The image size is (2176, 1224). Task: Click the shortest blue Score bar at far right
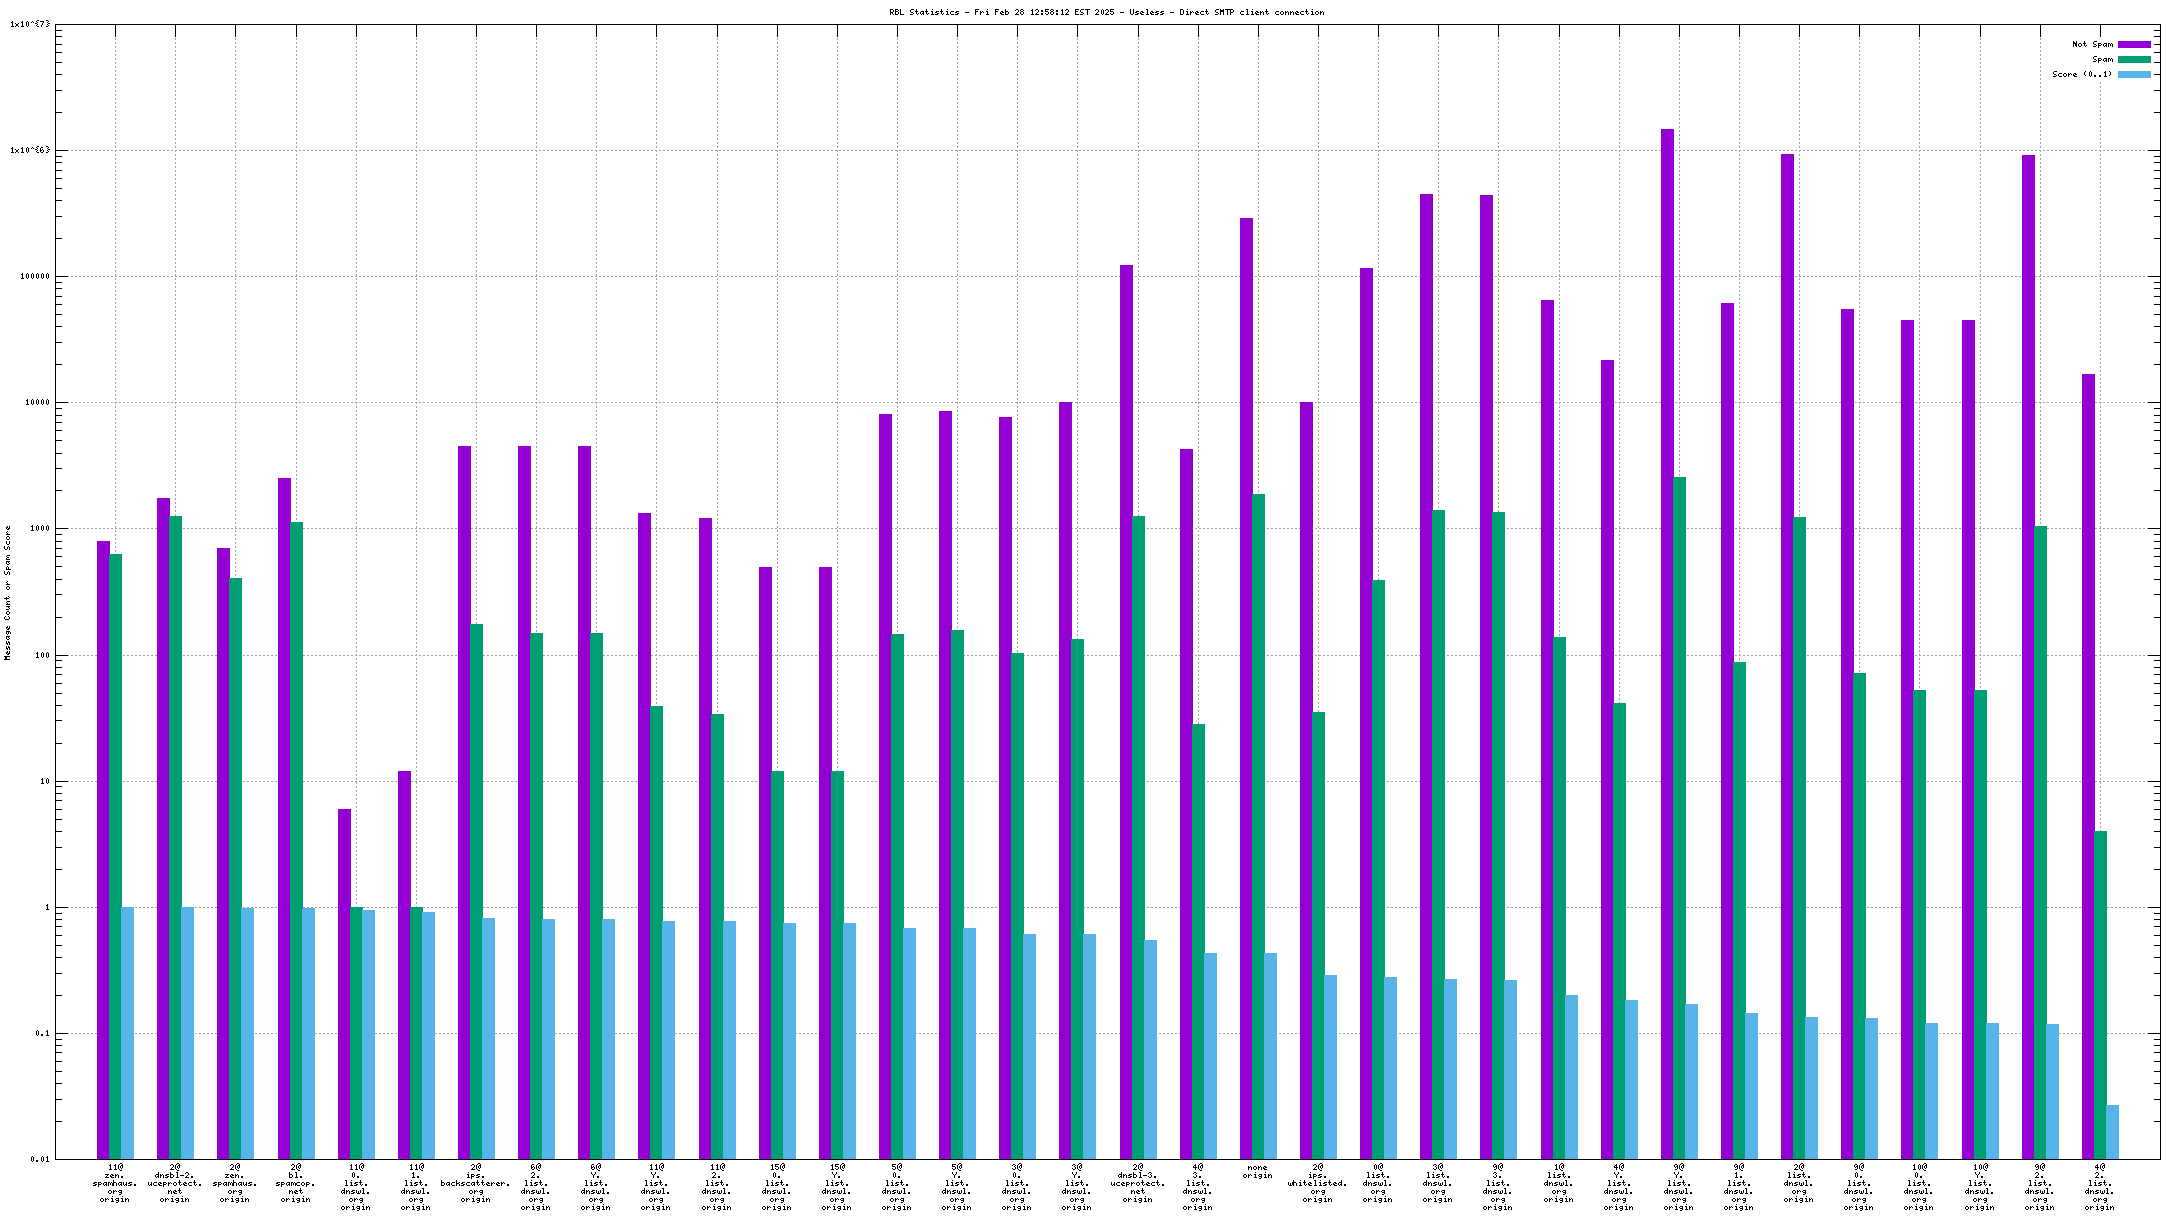pyautogui.click(x=2112, y=1132)
